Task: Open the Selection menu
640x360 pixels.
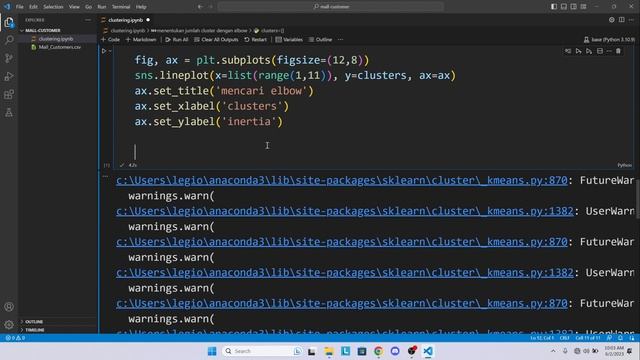Action: coord(53,7)
